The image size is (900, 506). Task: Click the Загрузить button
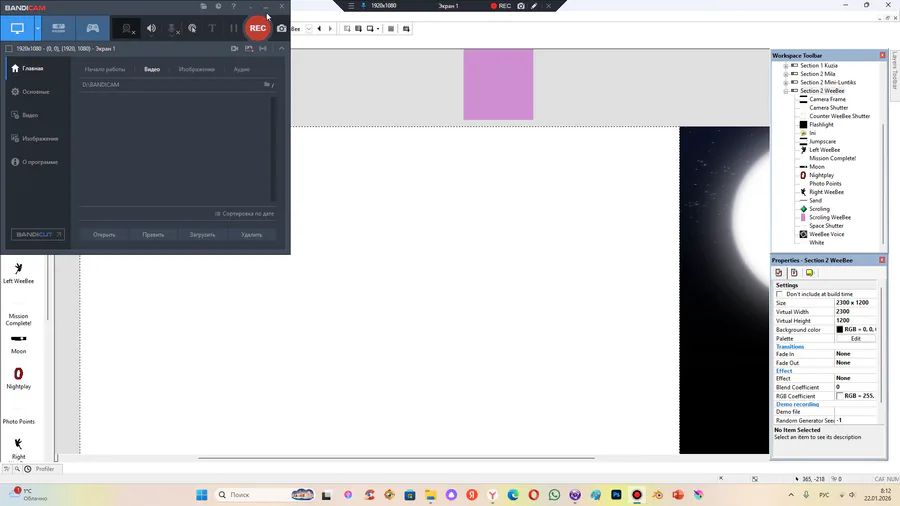[x=202, y=235]
